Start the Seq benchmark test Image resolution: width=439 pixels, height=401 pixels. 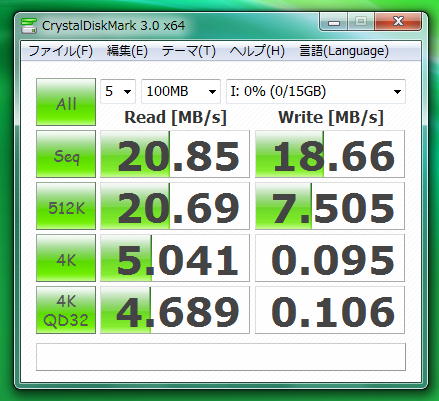(66, 154)
